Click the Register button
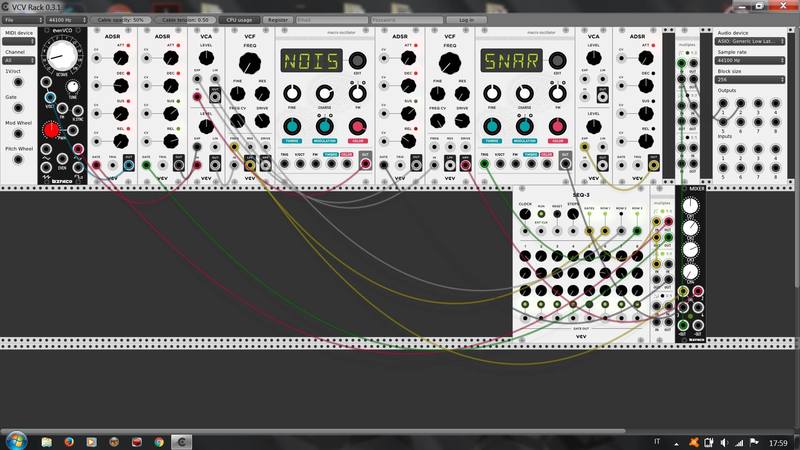This screenshot has width=800, height=450. [x=278, y=19]
